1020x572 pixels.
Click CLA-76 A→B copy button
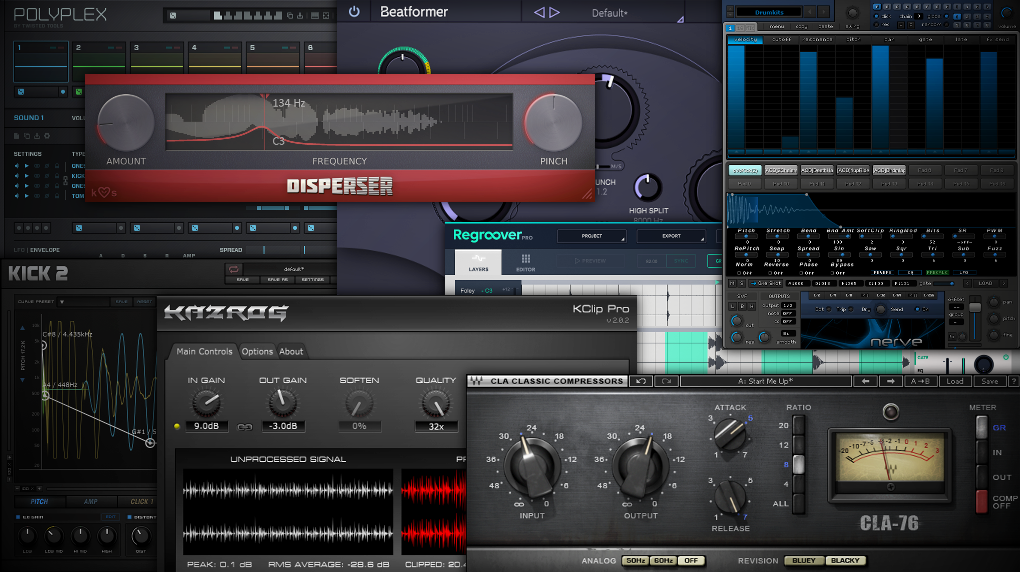click(x=920, y=381)
